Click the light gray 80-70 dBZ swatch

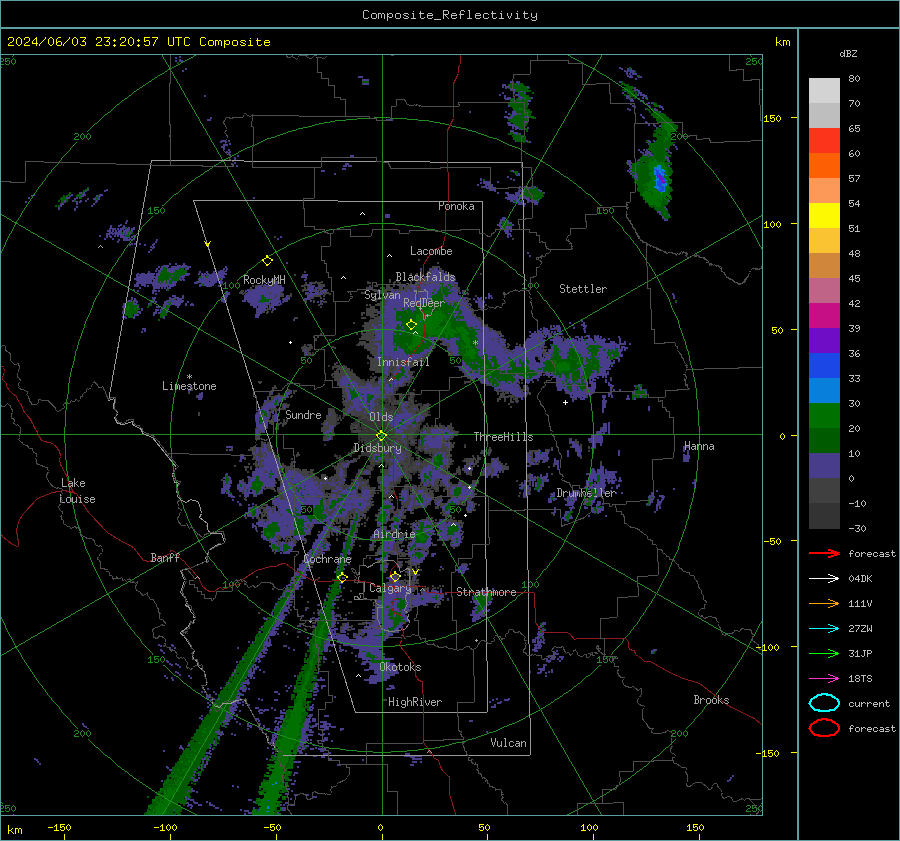pyautogui.click(x=824, y=90)
